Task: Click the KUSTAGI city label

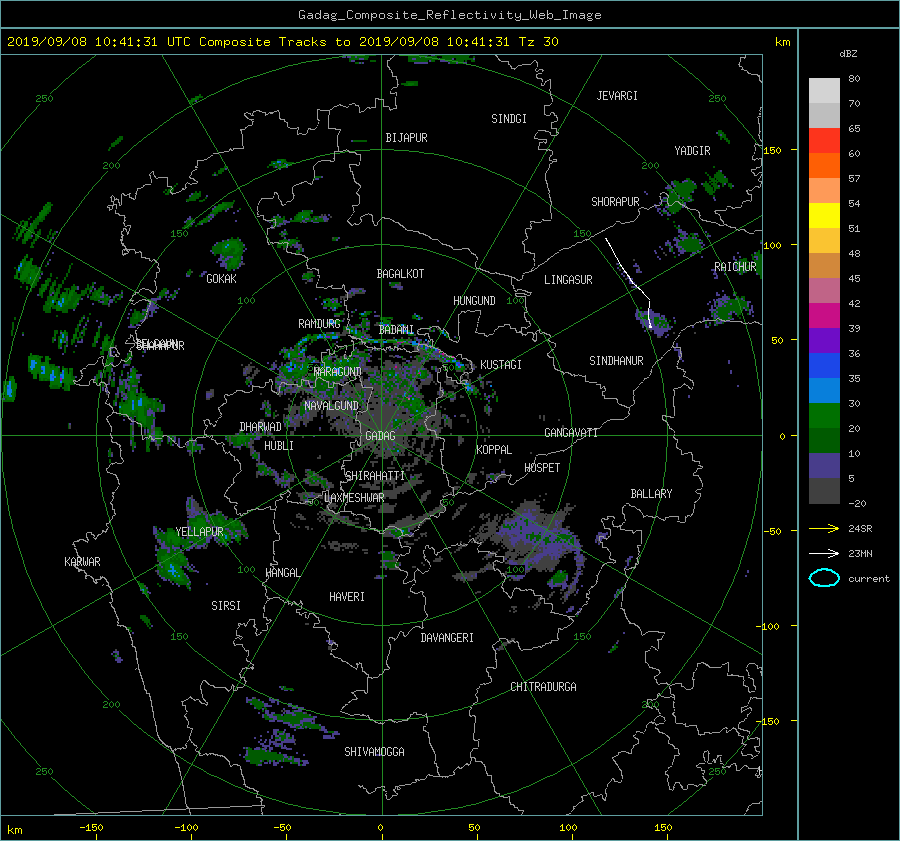Action: [x=501, y=365]
